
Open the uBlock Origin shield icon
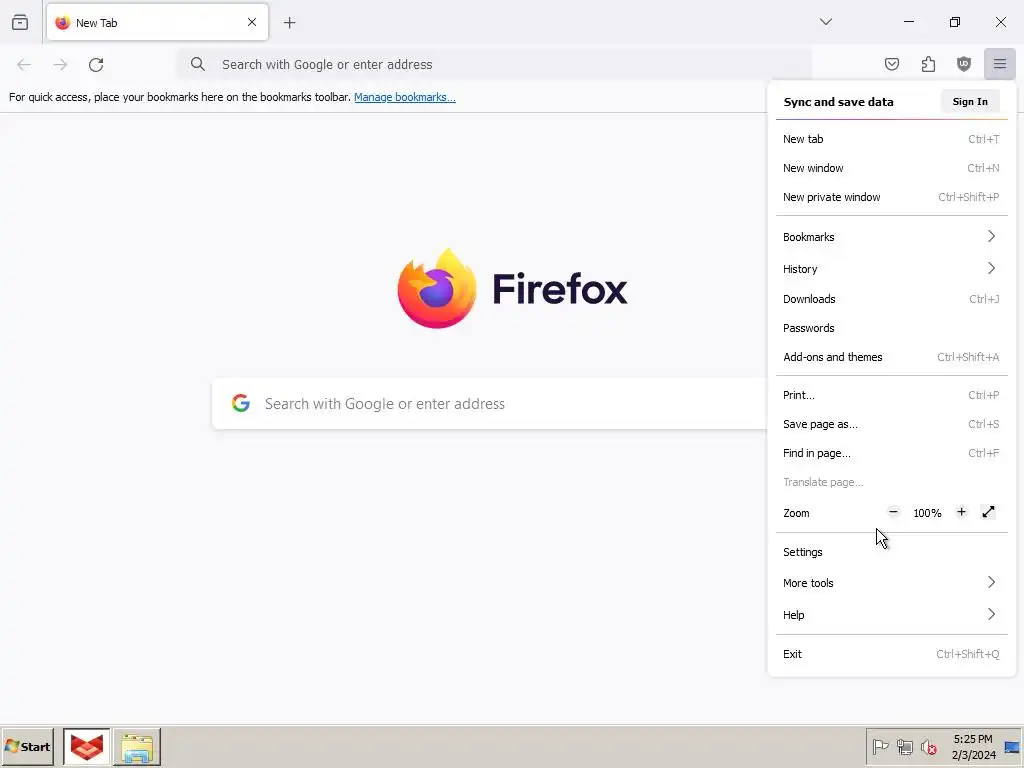964,64
